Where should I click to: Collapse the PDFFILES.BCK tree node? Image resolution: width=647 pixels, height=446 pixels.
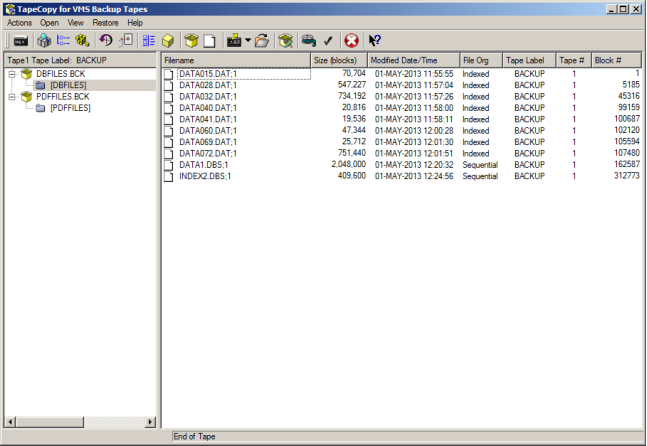(x=12, y=97)
